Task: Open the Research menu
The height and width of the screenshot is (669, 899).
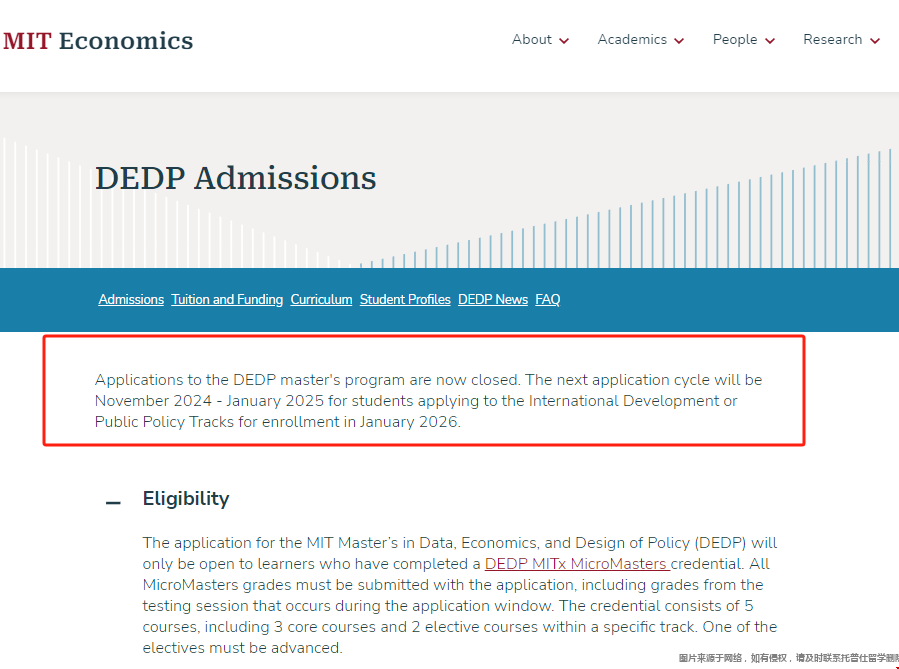Action: (x=832, y=40)
